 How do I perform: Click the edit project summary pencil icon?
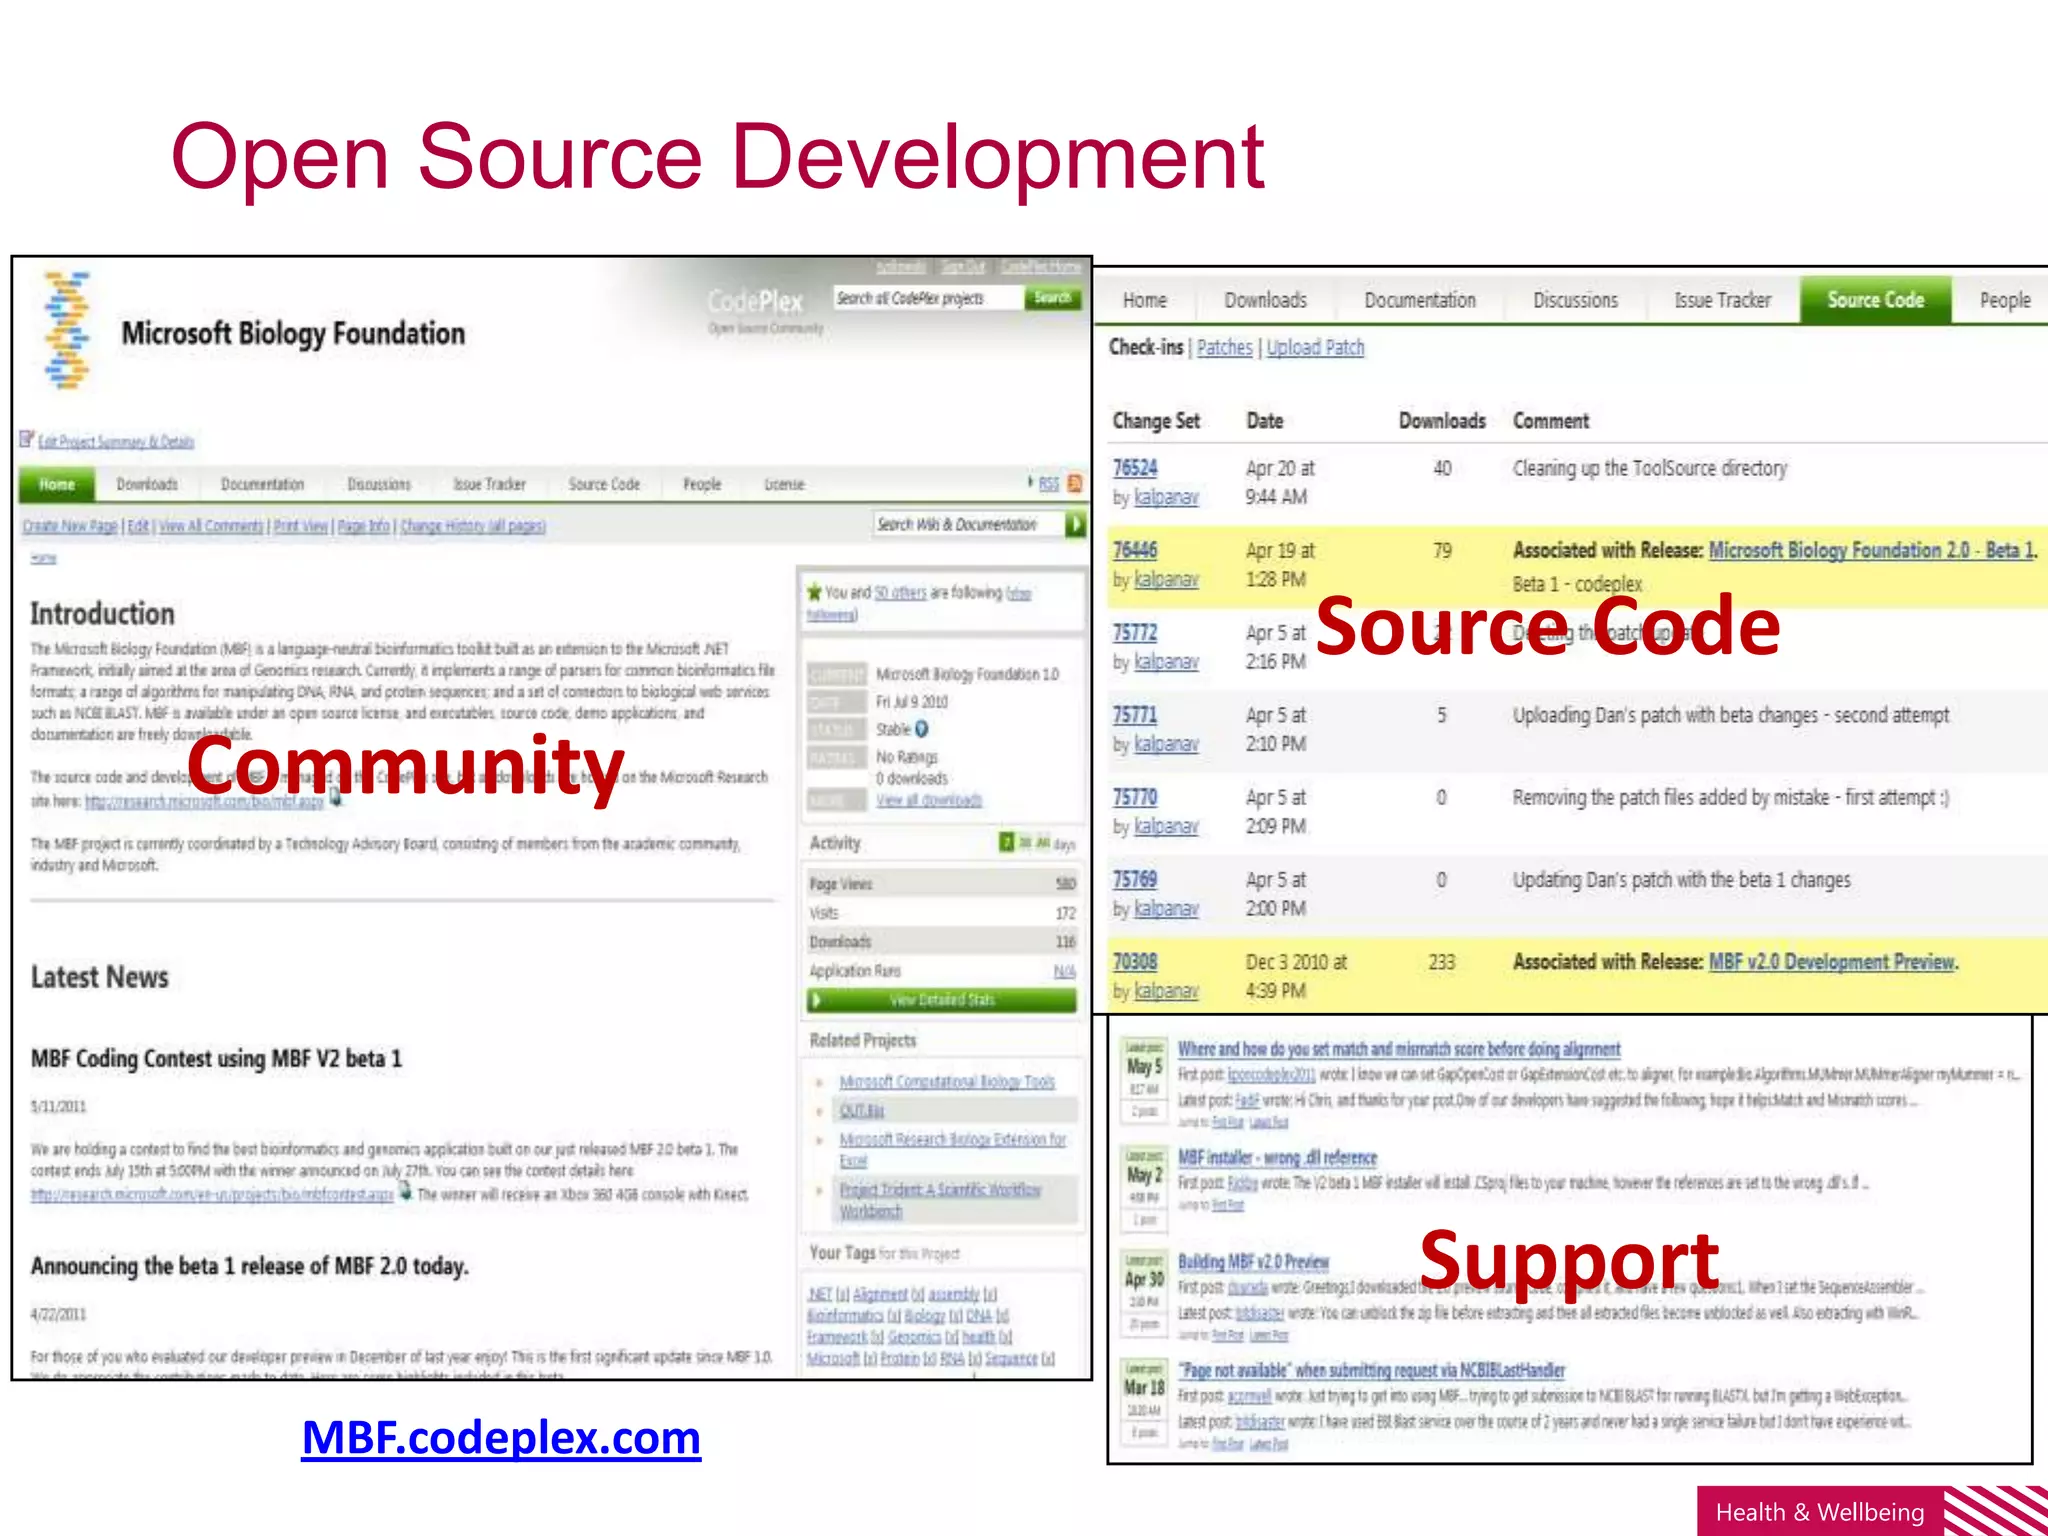[27, 439]
